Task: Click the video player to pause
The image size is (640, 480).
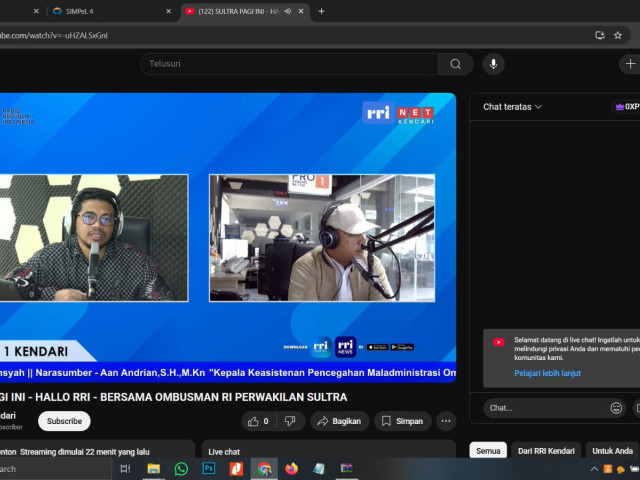Action: point(227,238)
